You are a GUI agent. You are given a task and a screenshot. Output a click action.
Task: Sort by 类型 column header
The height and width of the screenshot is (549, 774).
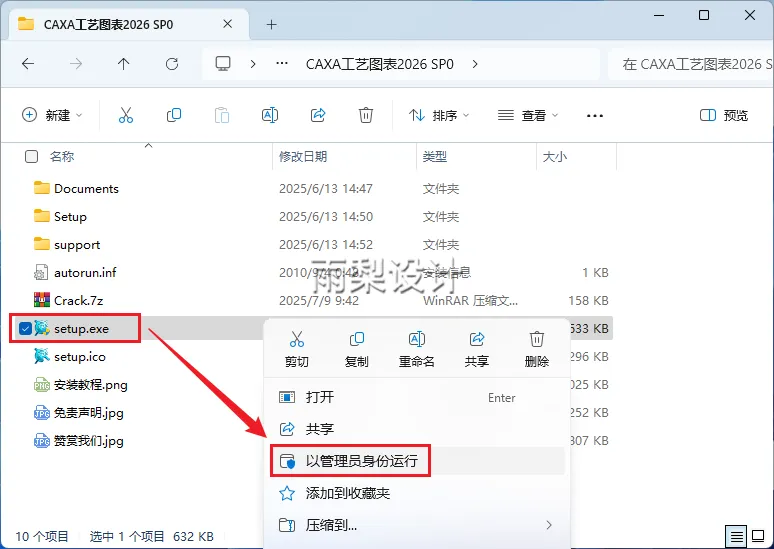point(435,157)
